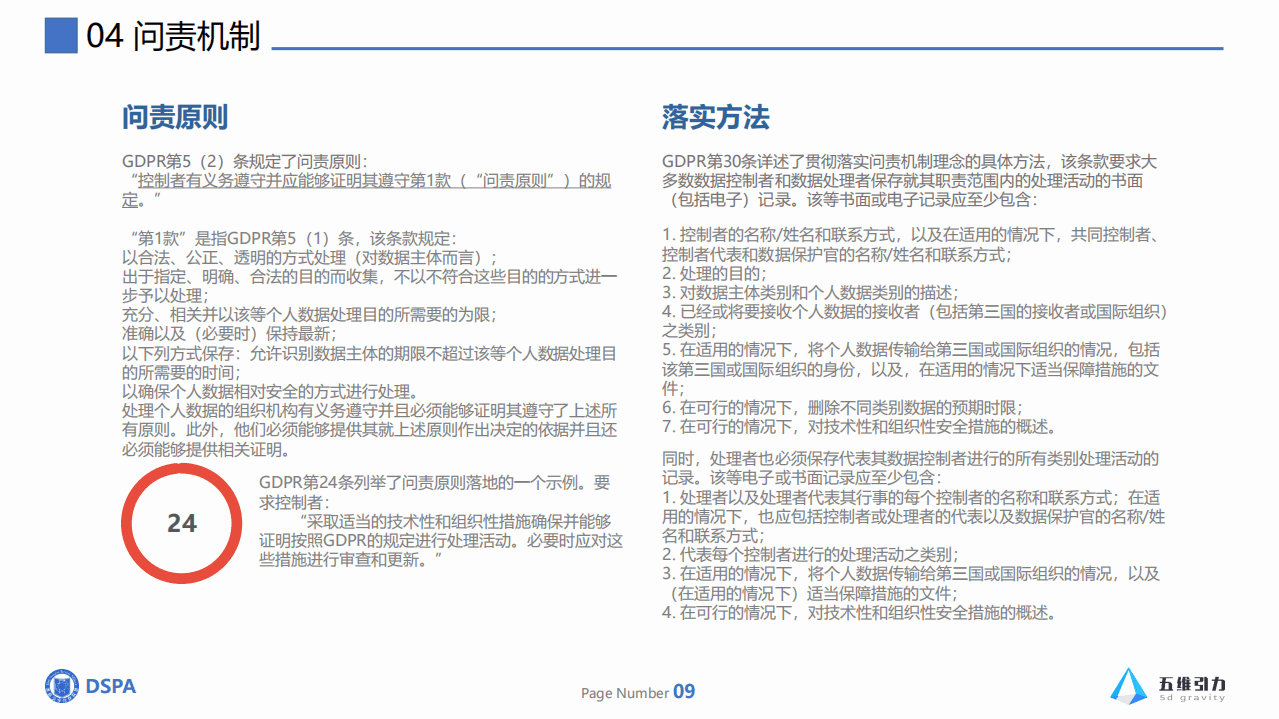Image resolution: width=1279 pixels, height=719 pixels.
Task: Click the red circle containing number 24
Action: pyautogui.click(x=181, y=522)
